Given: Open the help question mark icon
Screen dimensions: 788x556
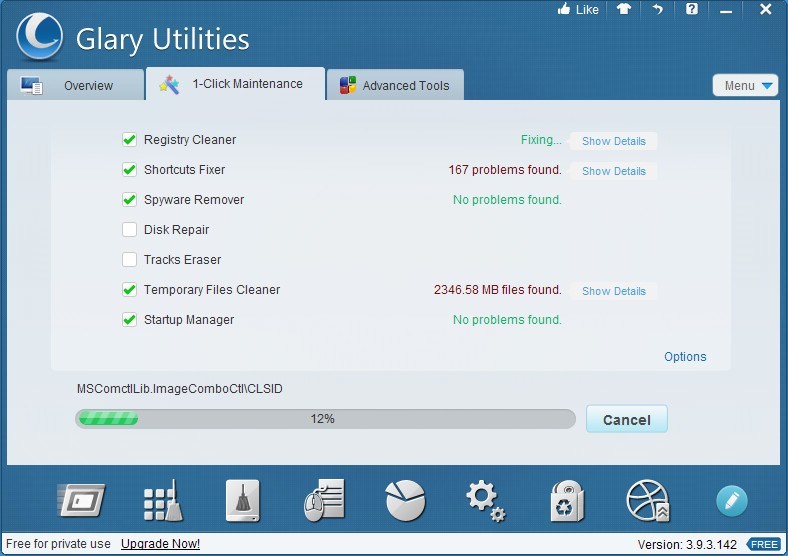Looking at the screenshot, I should [x=692, y=9].
